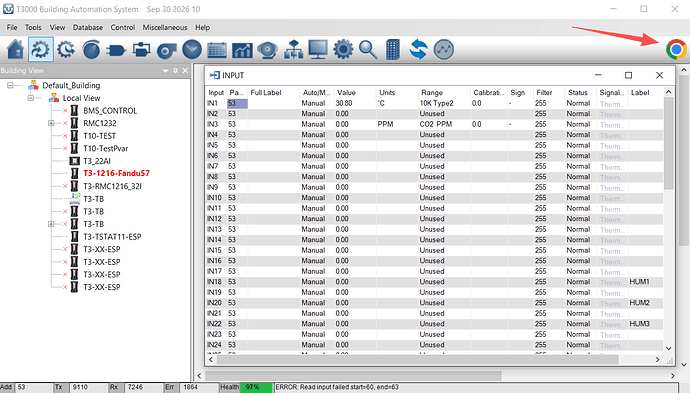Click the round graph monitor icon

[444, 49]
